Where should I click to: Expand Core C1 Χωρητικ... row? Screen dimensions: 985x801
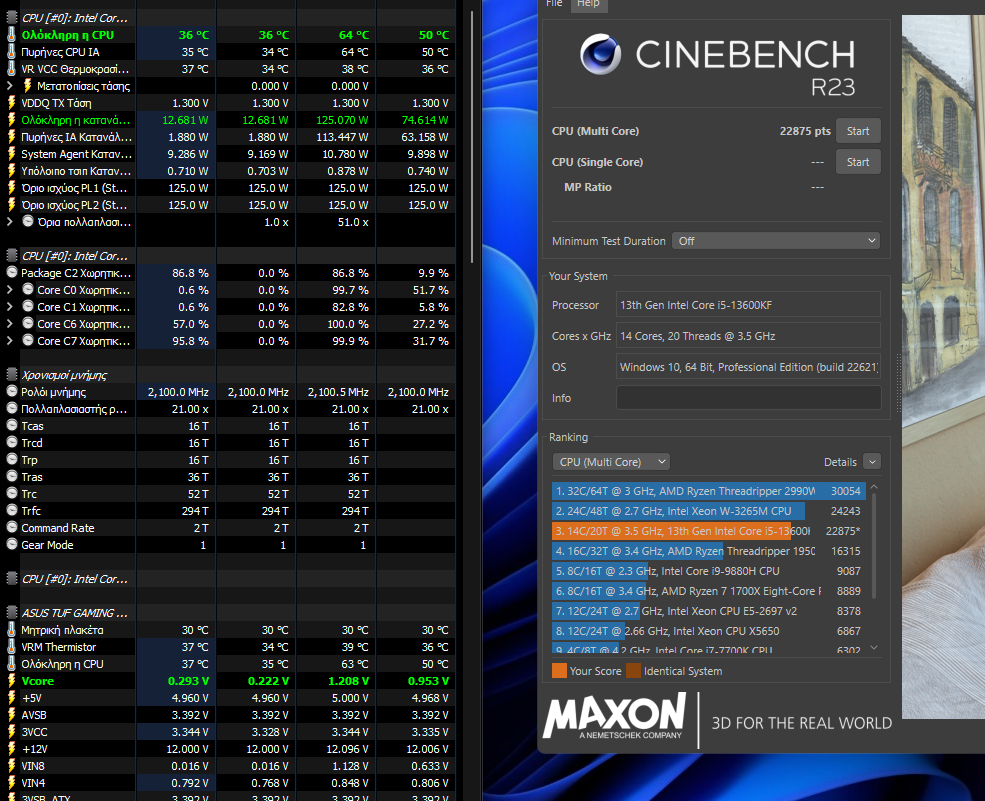9,307
